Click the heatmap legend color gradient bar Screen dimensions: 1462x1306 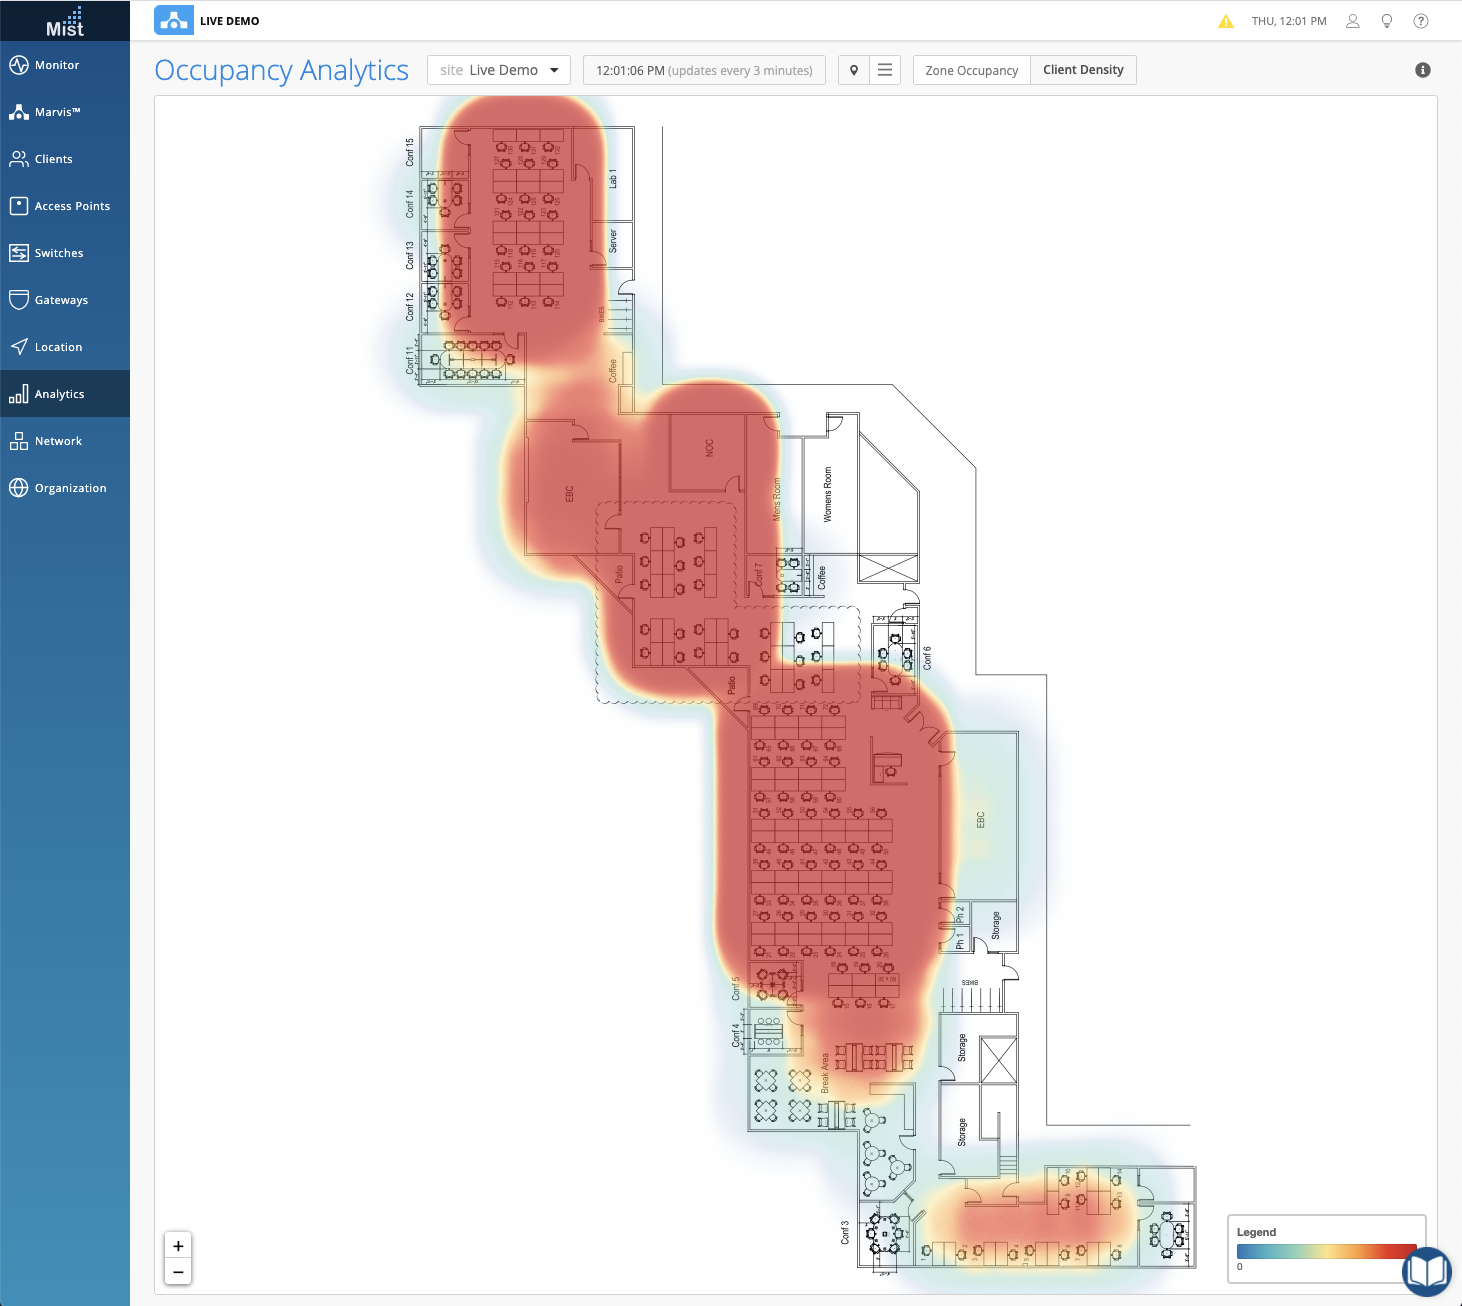1320,1251
